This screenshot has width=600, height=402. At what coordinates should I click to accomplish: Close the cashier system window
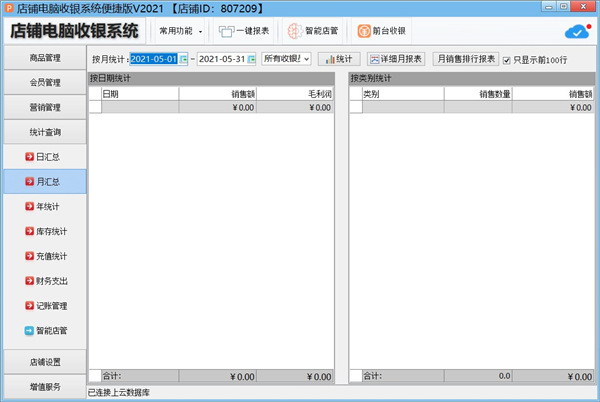[x=583, y=7]
